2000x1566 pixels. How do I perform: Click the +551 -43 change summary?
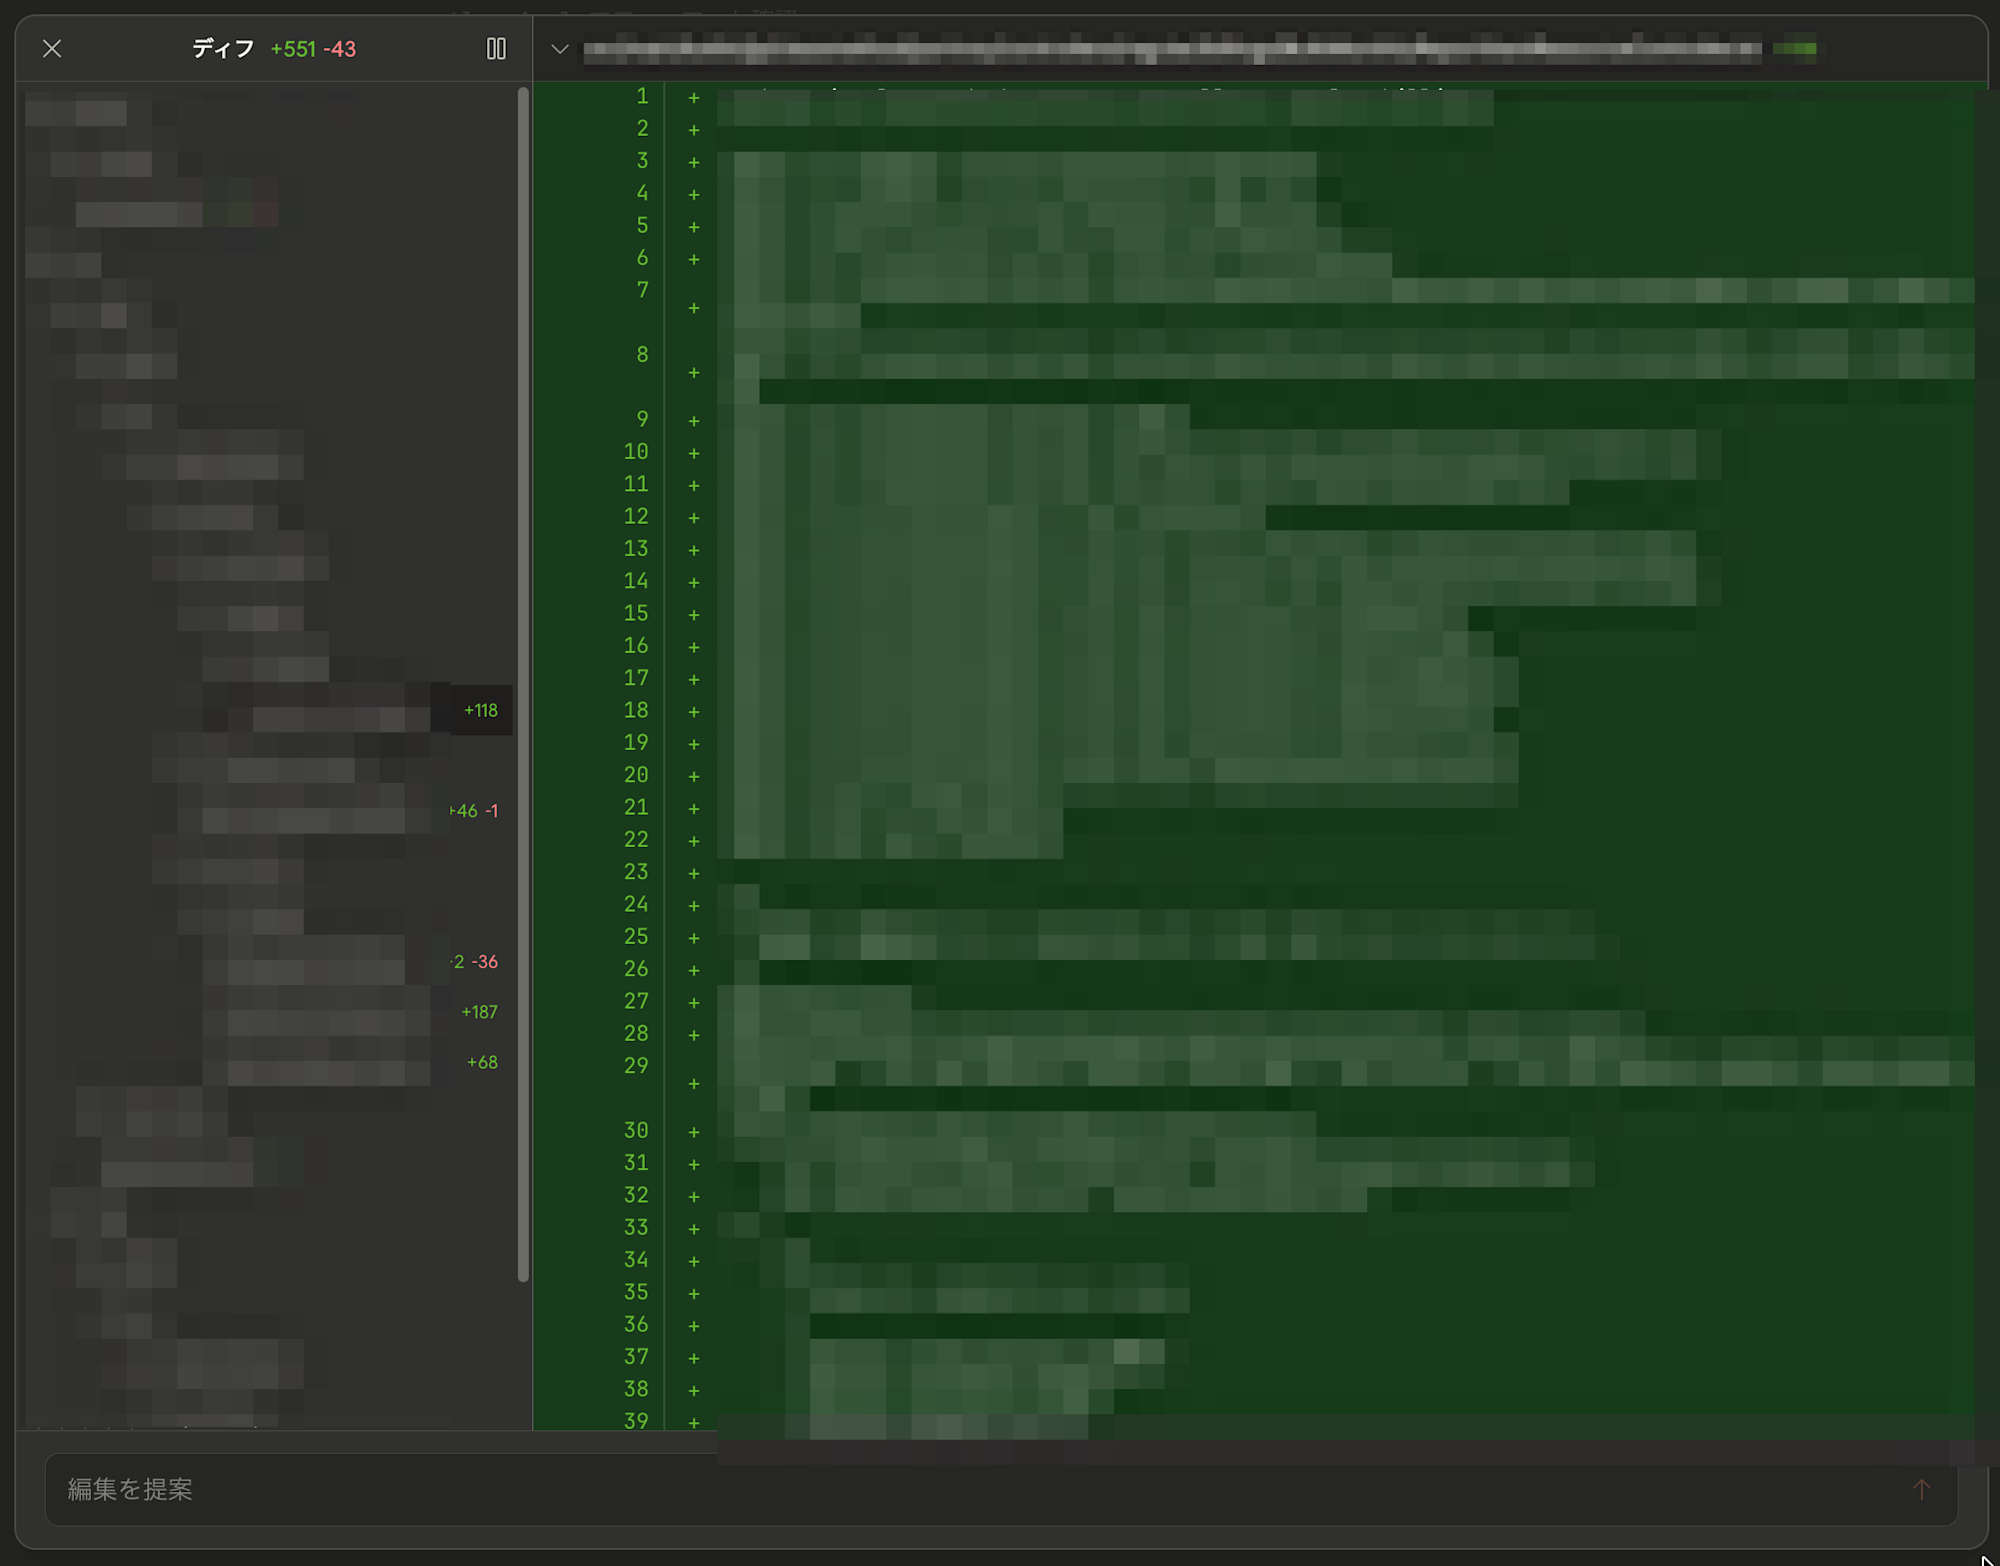coord(313,48)
